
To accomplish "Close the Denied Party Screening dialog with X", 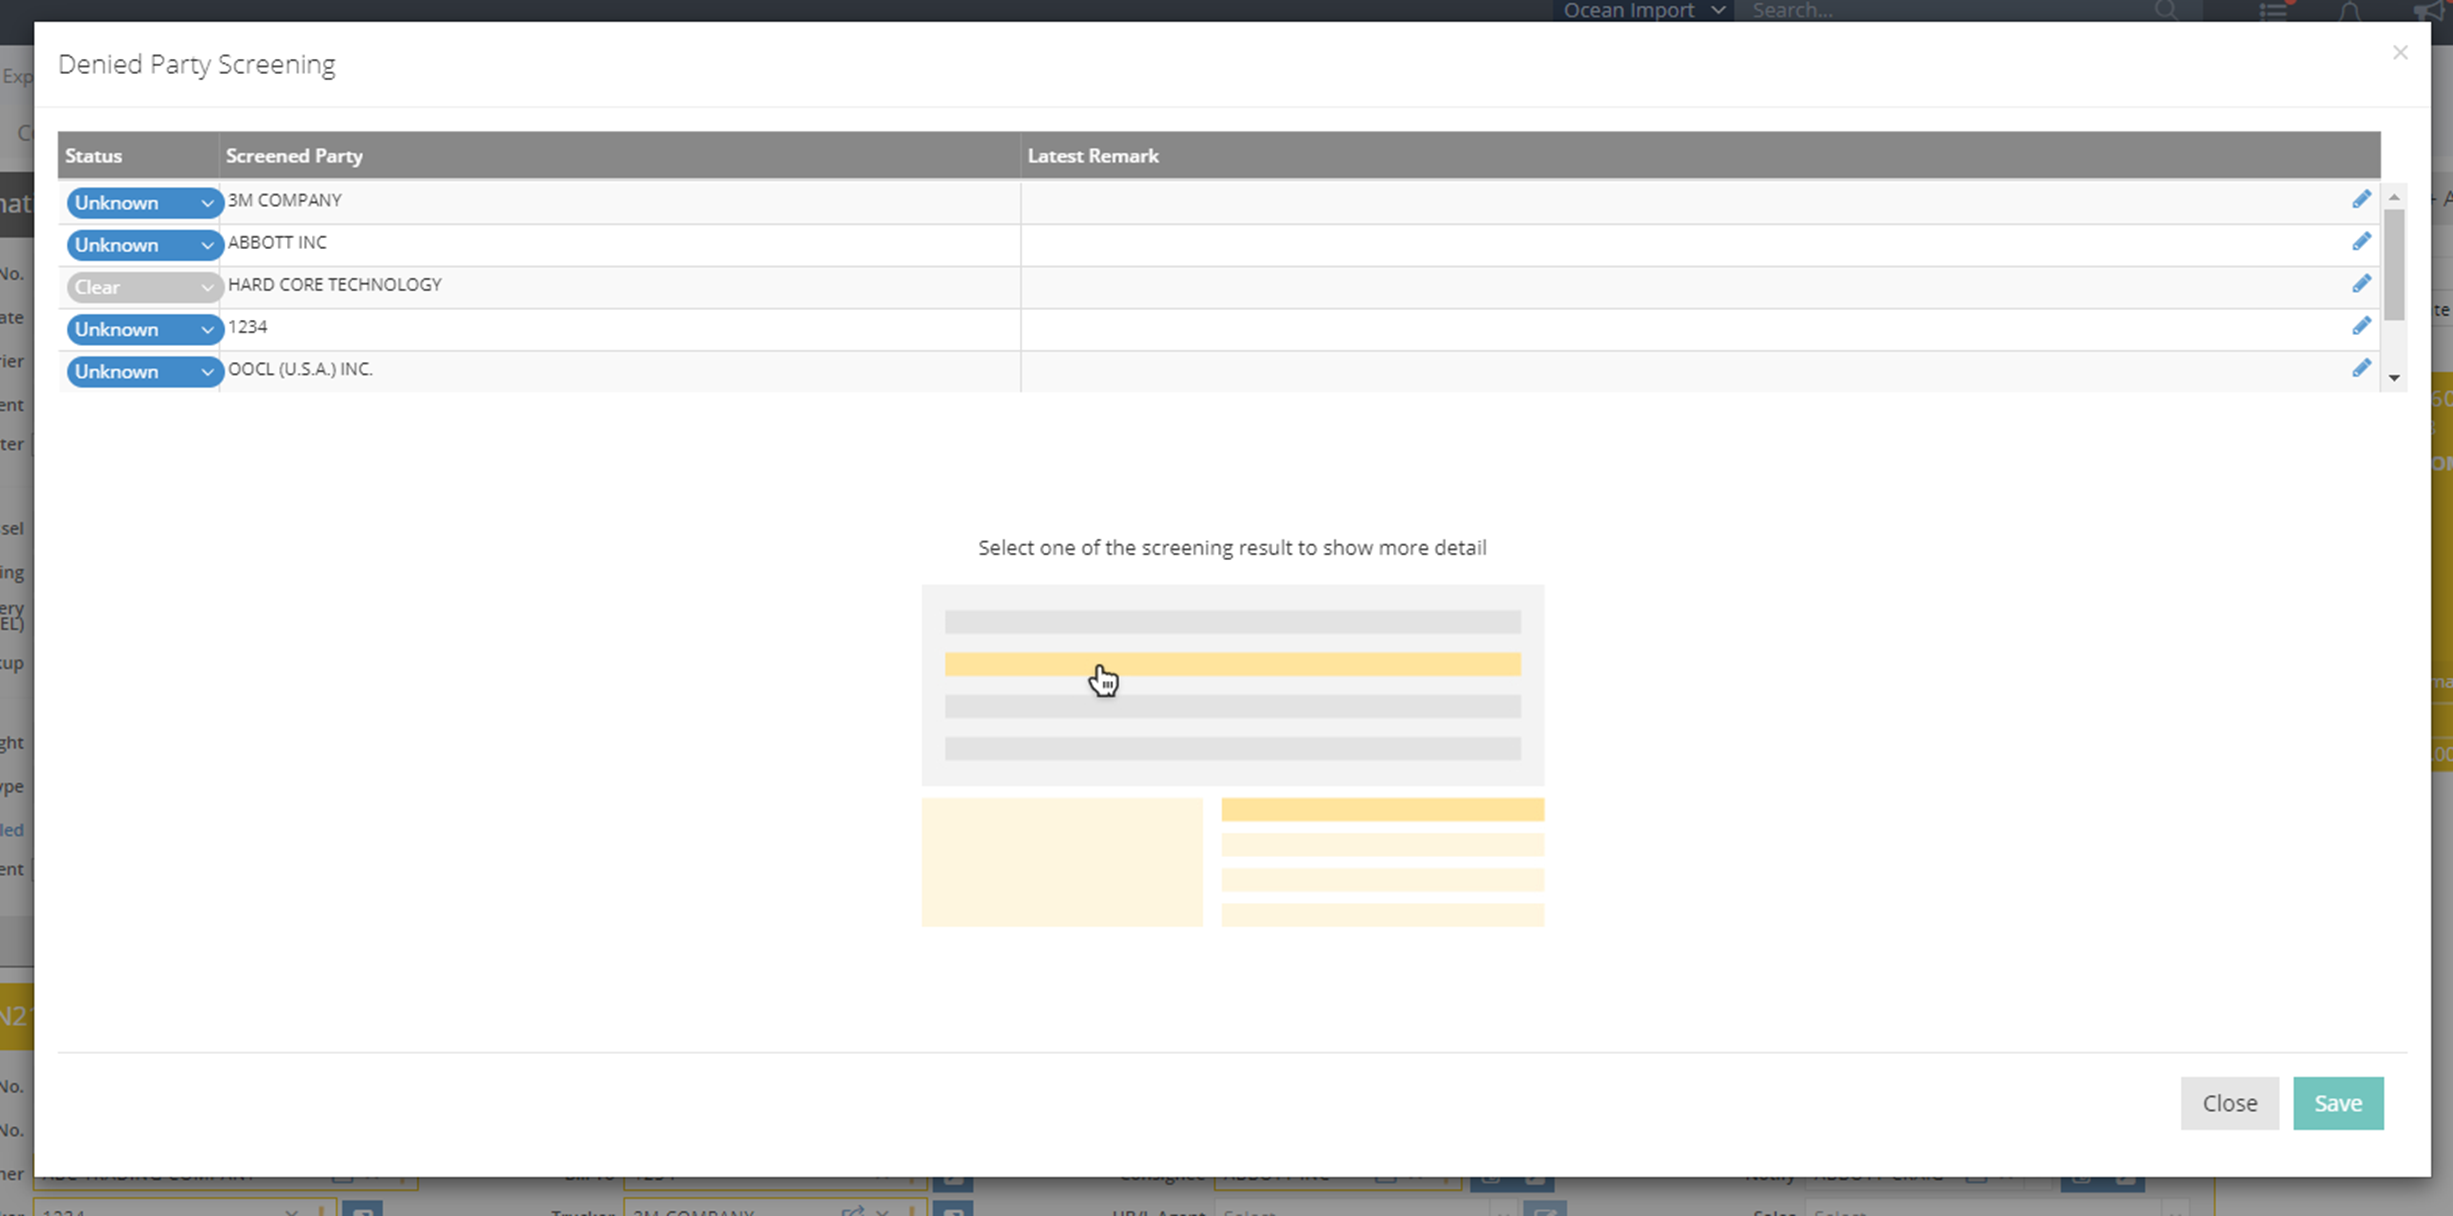I will (2399, 53).
